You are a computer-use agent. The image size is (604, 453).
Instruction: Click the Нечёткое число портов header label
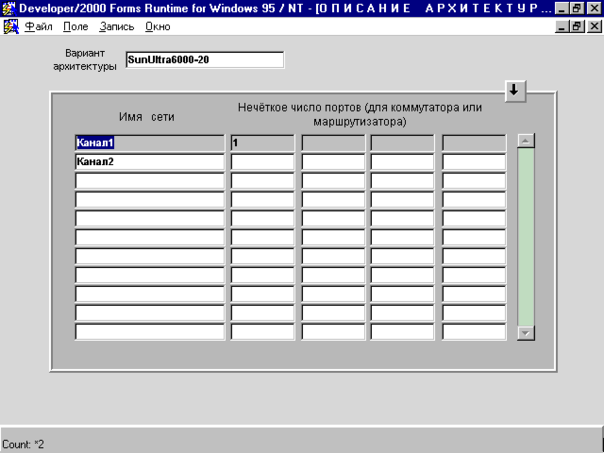(360, 114)
